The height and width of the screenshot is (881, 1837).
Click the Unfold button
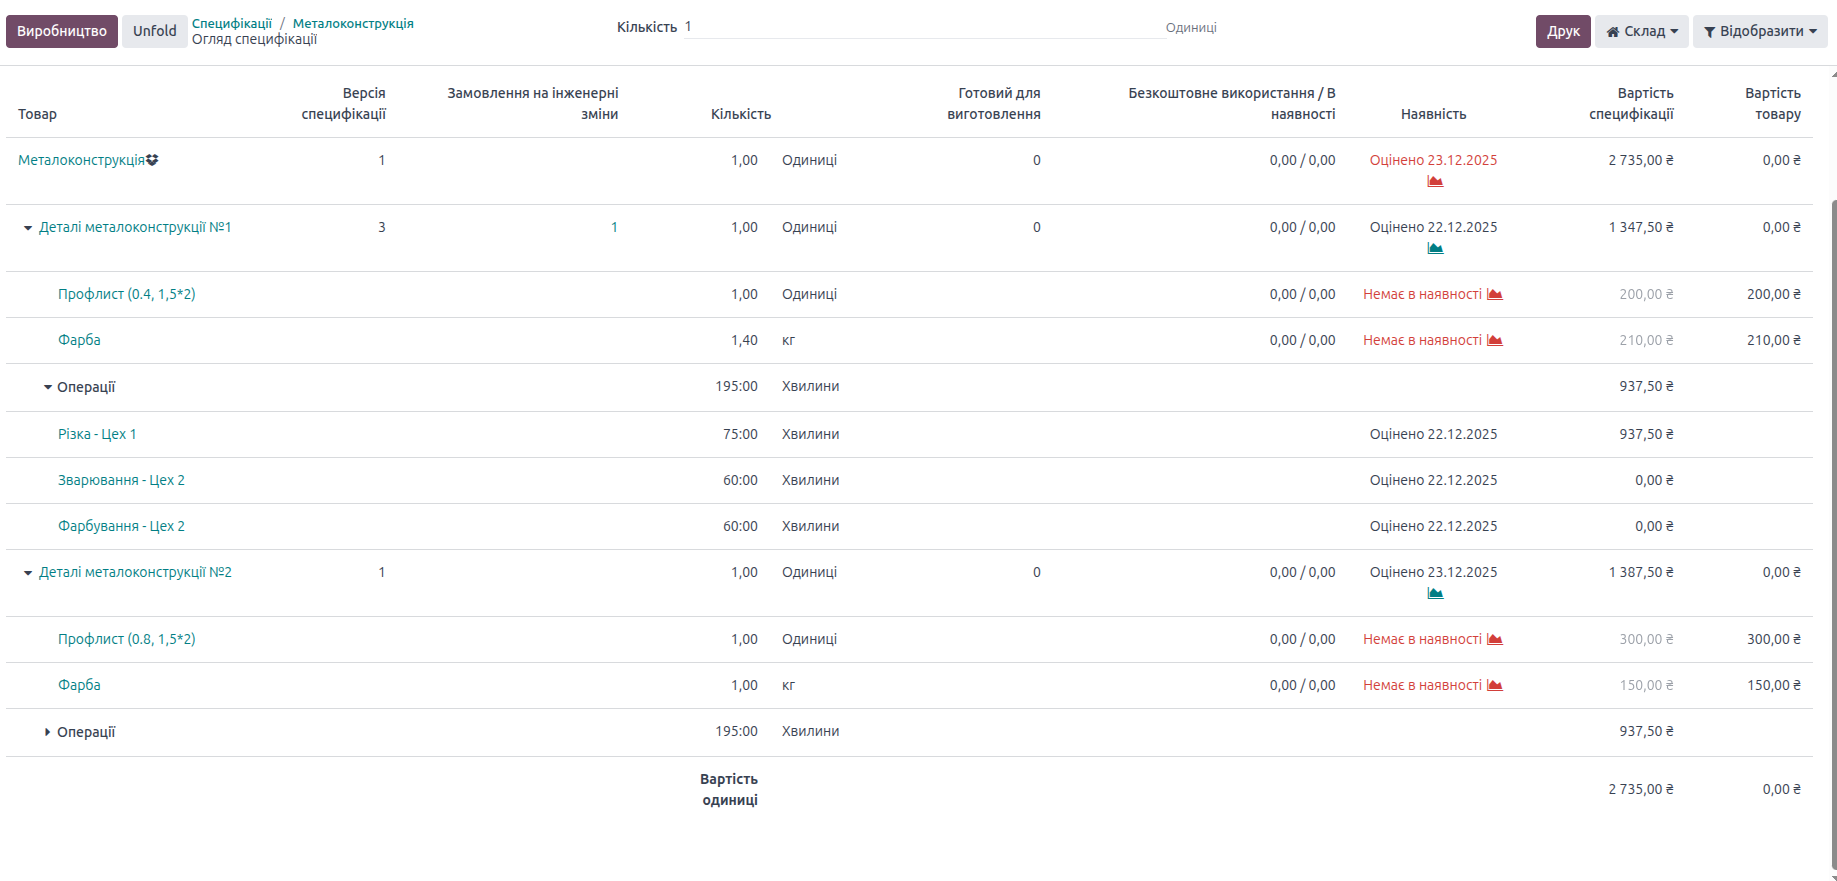pyautogui.click(x=154, y=31)
